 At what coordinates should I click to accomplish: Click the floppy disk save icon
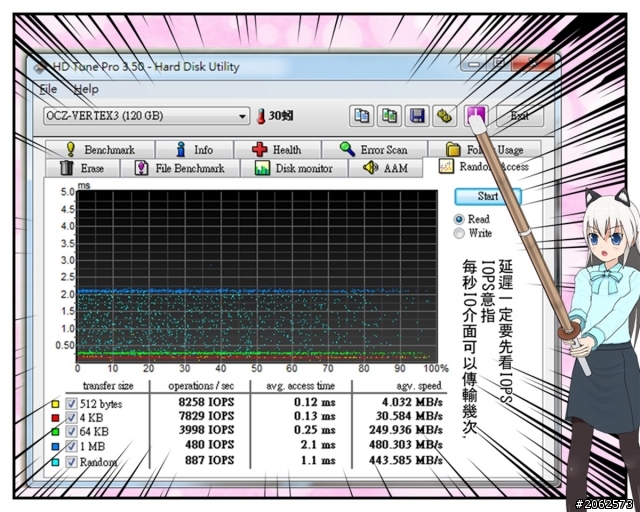[417, 116]
